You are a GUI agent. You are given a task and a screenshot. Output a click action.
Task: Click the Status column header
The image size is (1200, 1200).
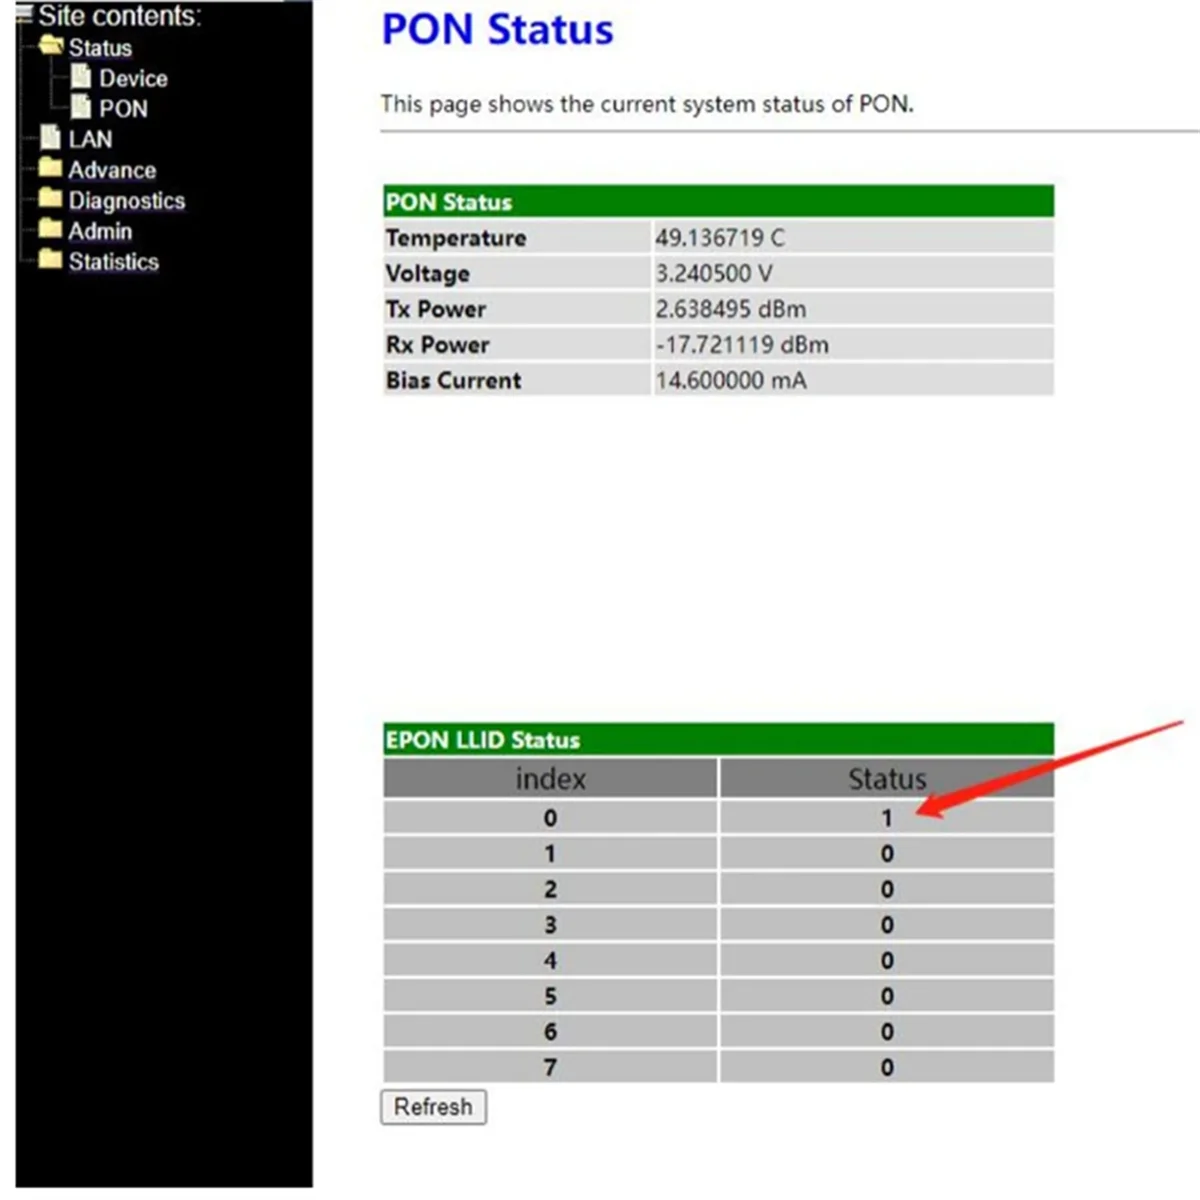[x=887, y=778]
